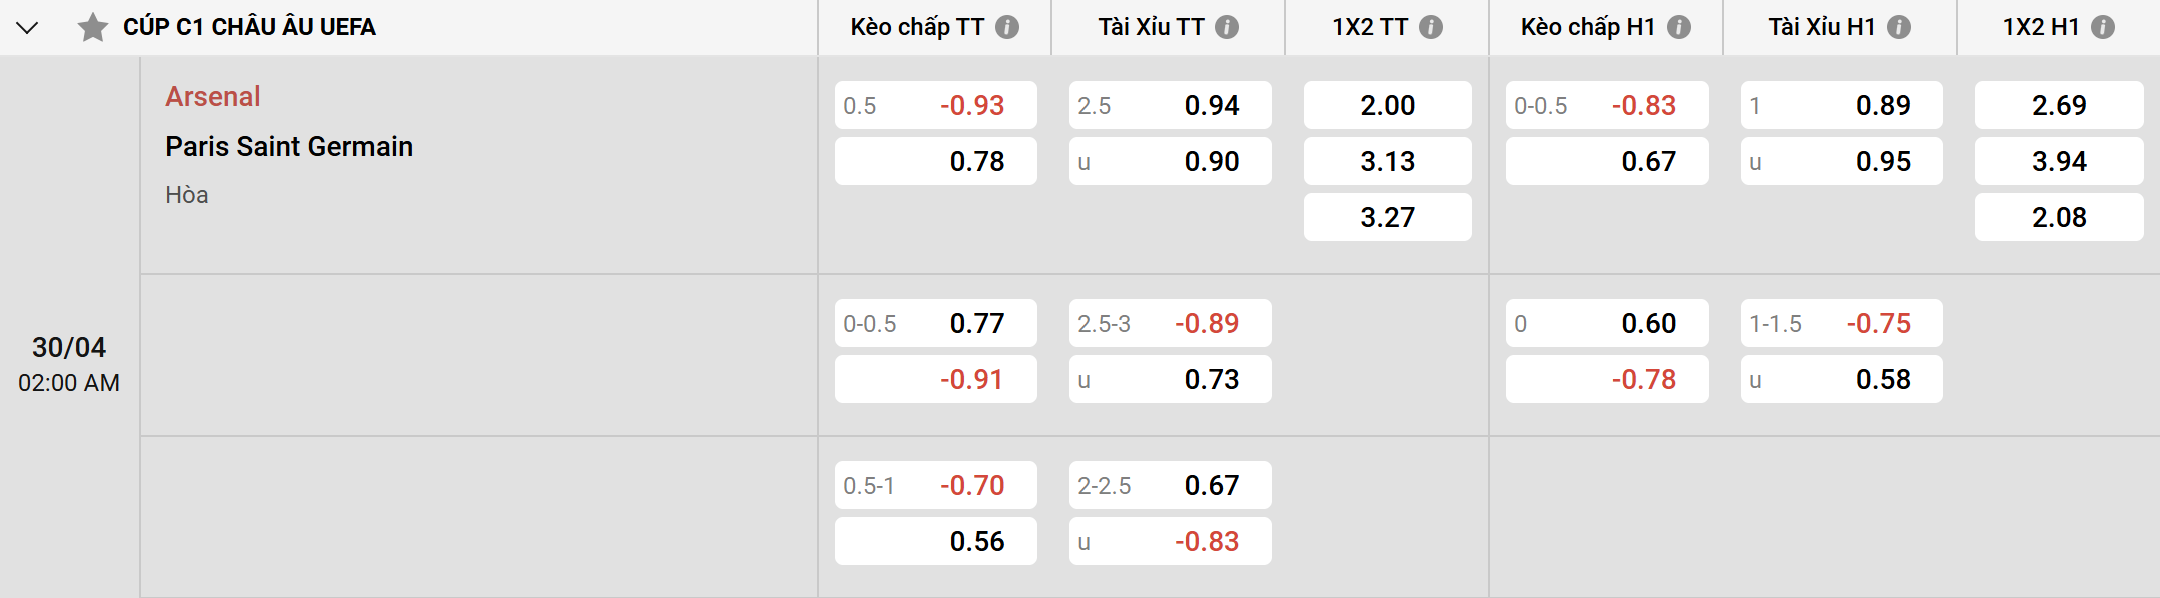The width and height of the screenshot is (2160, 598).
Task: Pick handicap 0.5-1 odds -0.70
Action: [936, 485]
